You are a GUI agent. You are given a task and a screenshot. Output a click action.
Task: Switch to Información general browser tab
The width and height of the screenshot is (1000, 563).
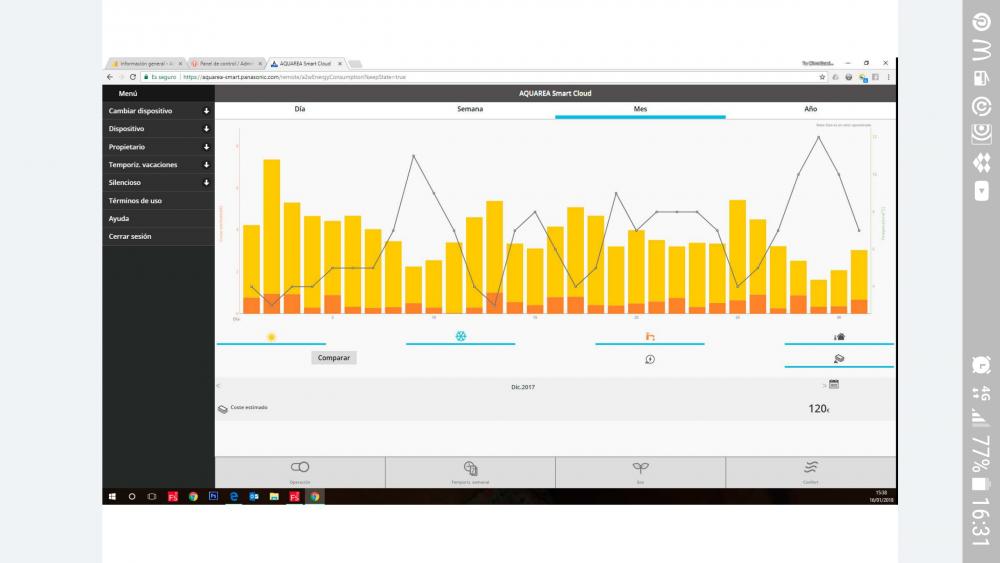coord(146,64)
